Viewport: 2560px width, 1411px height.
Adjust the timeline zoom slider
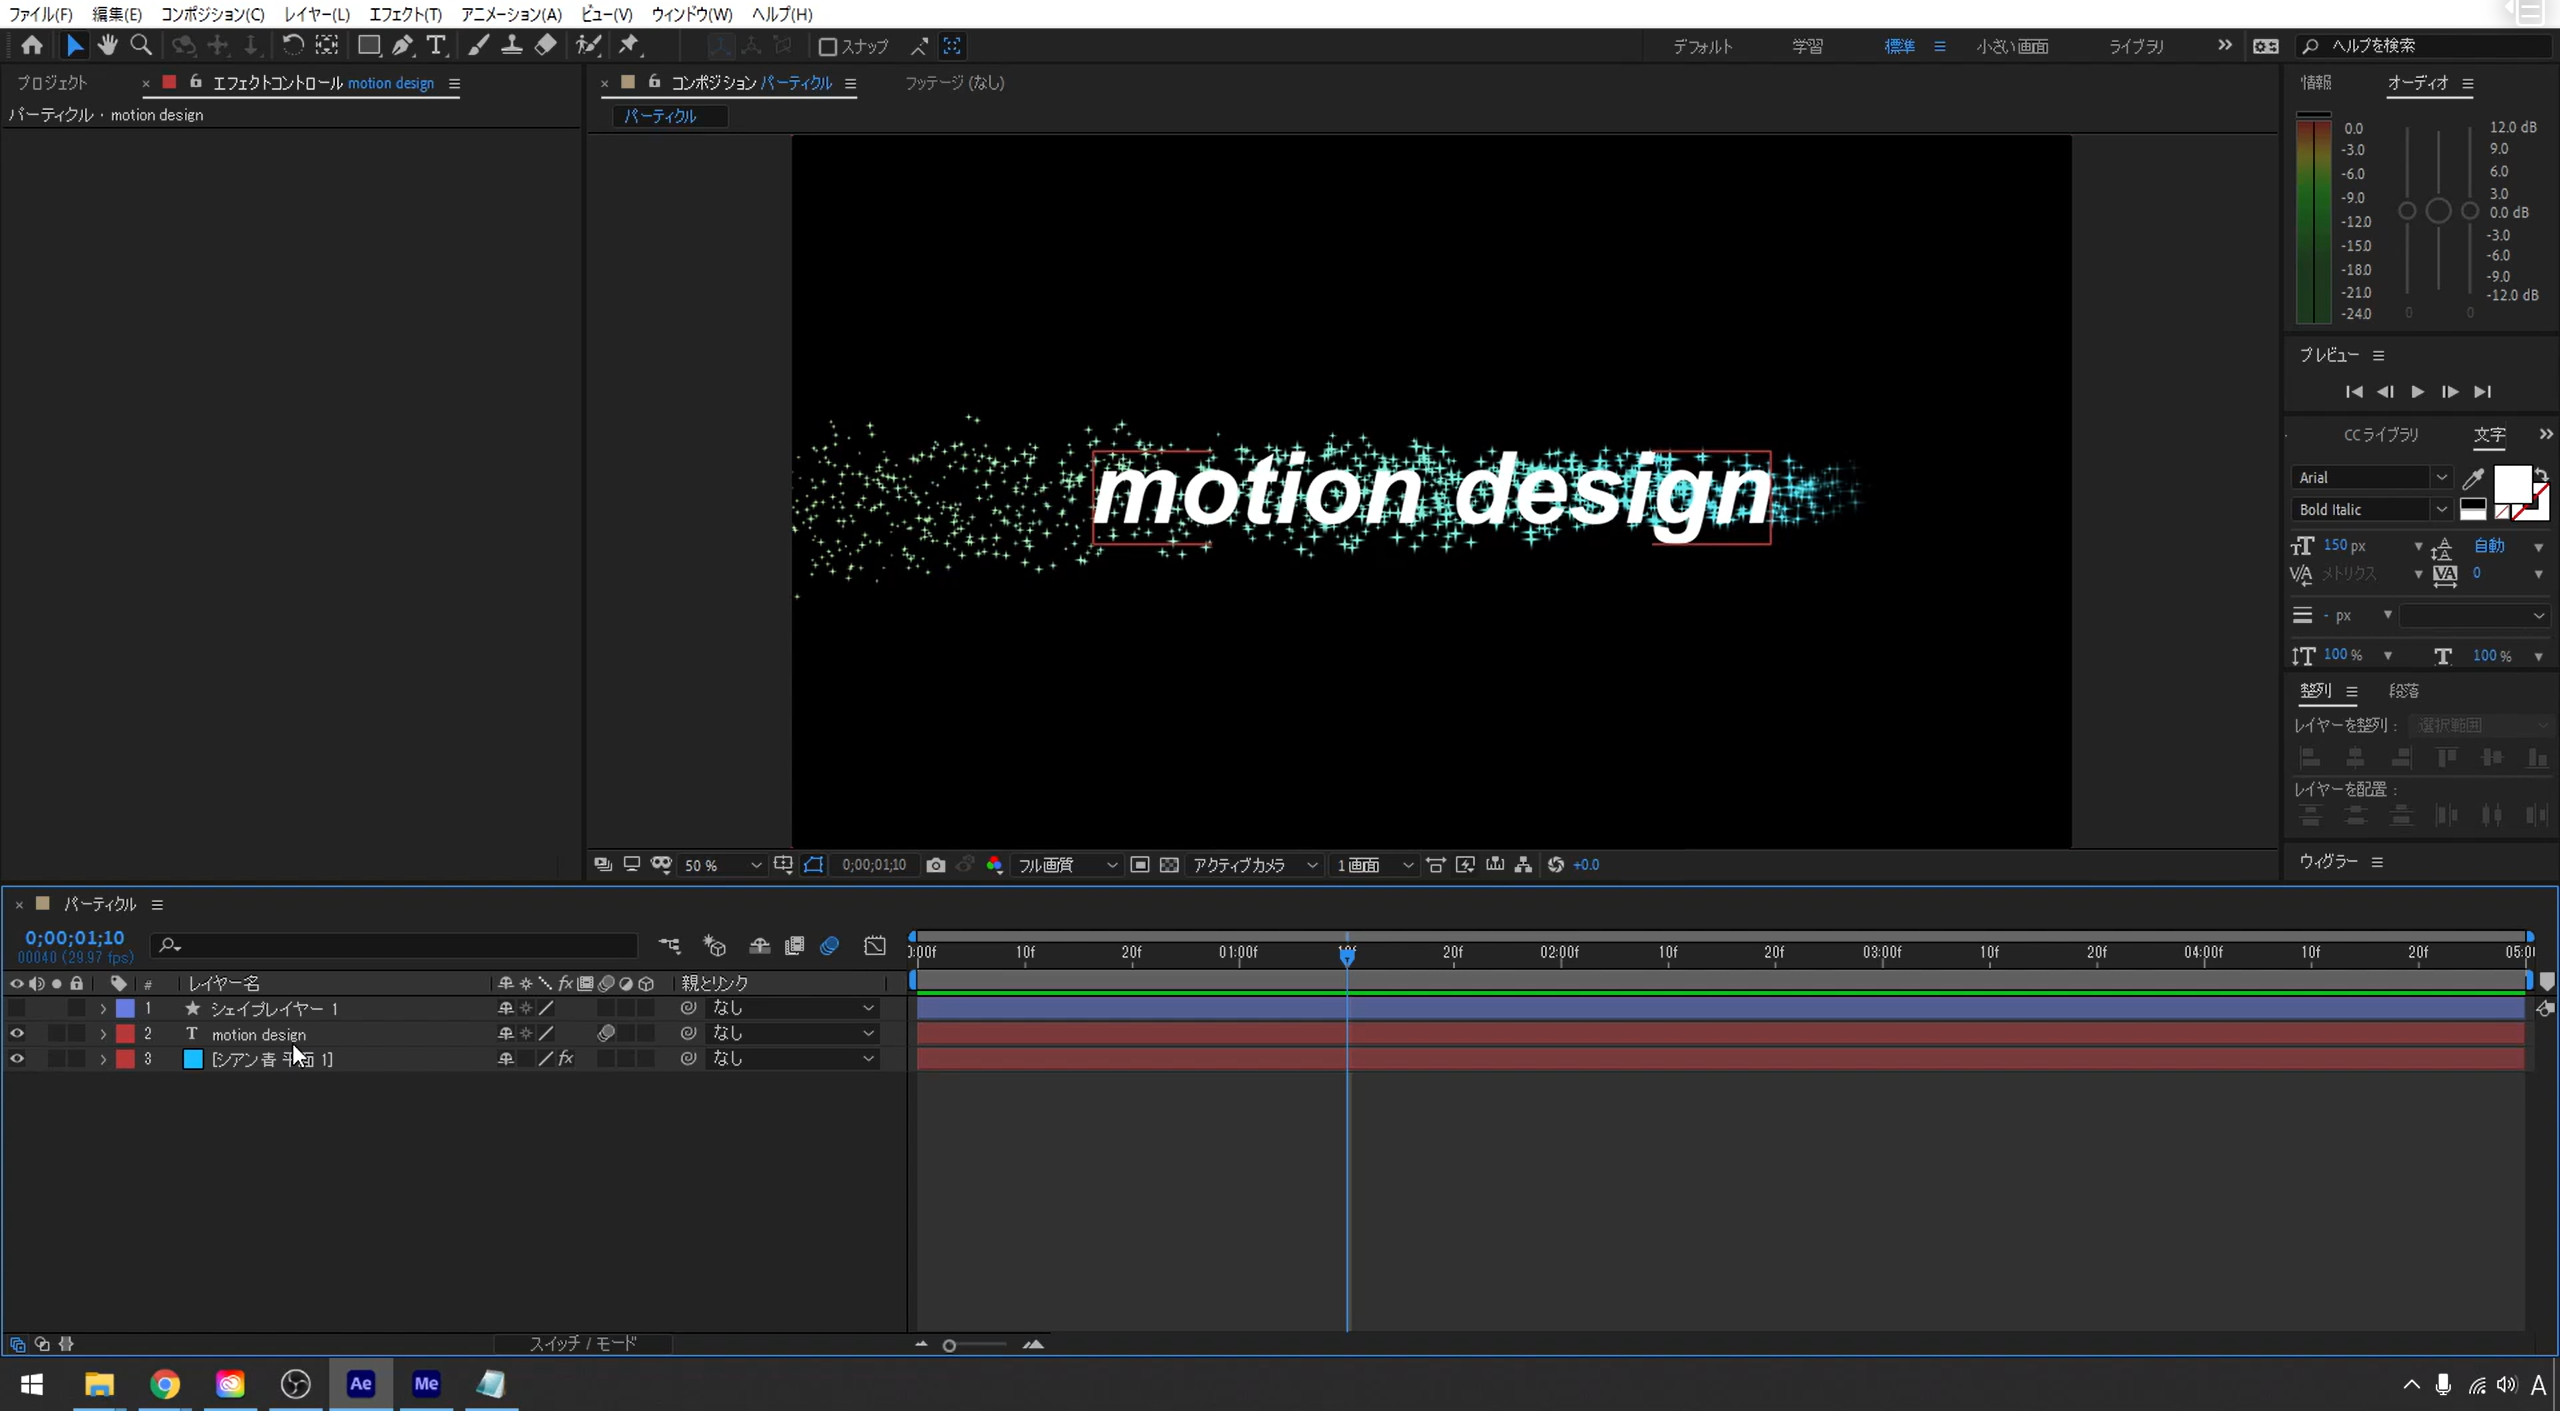coord(949,1345)
